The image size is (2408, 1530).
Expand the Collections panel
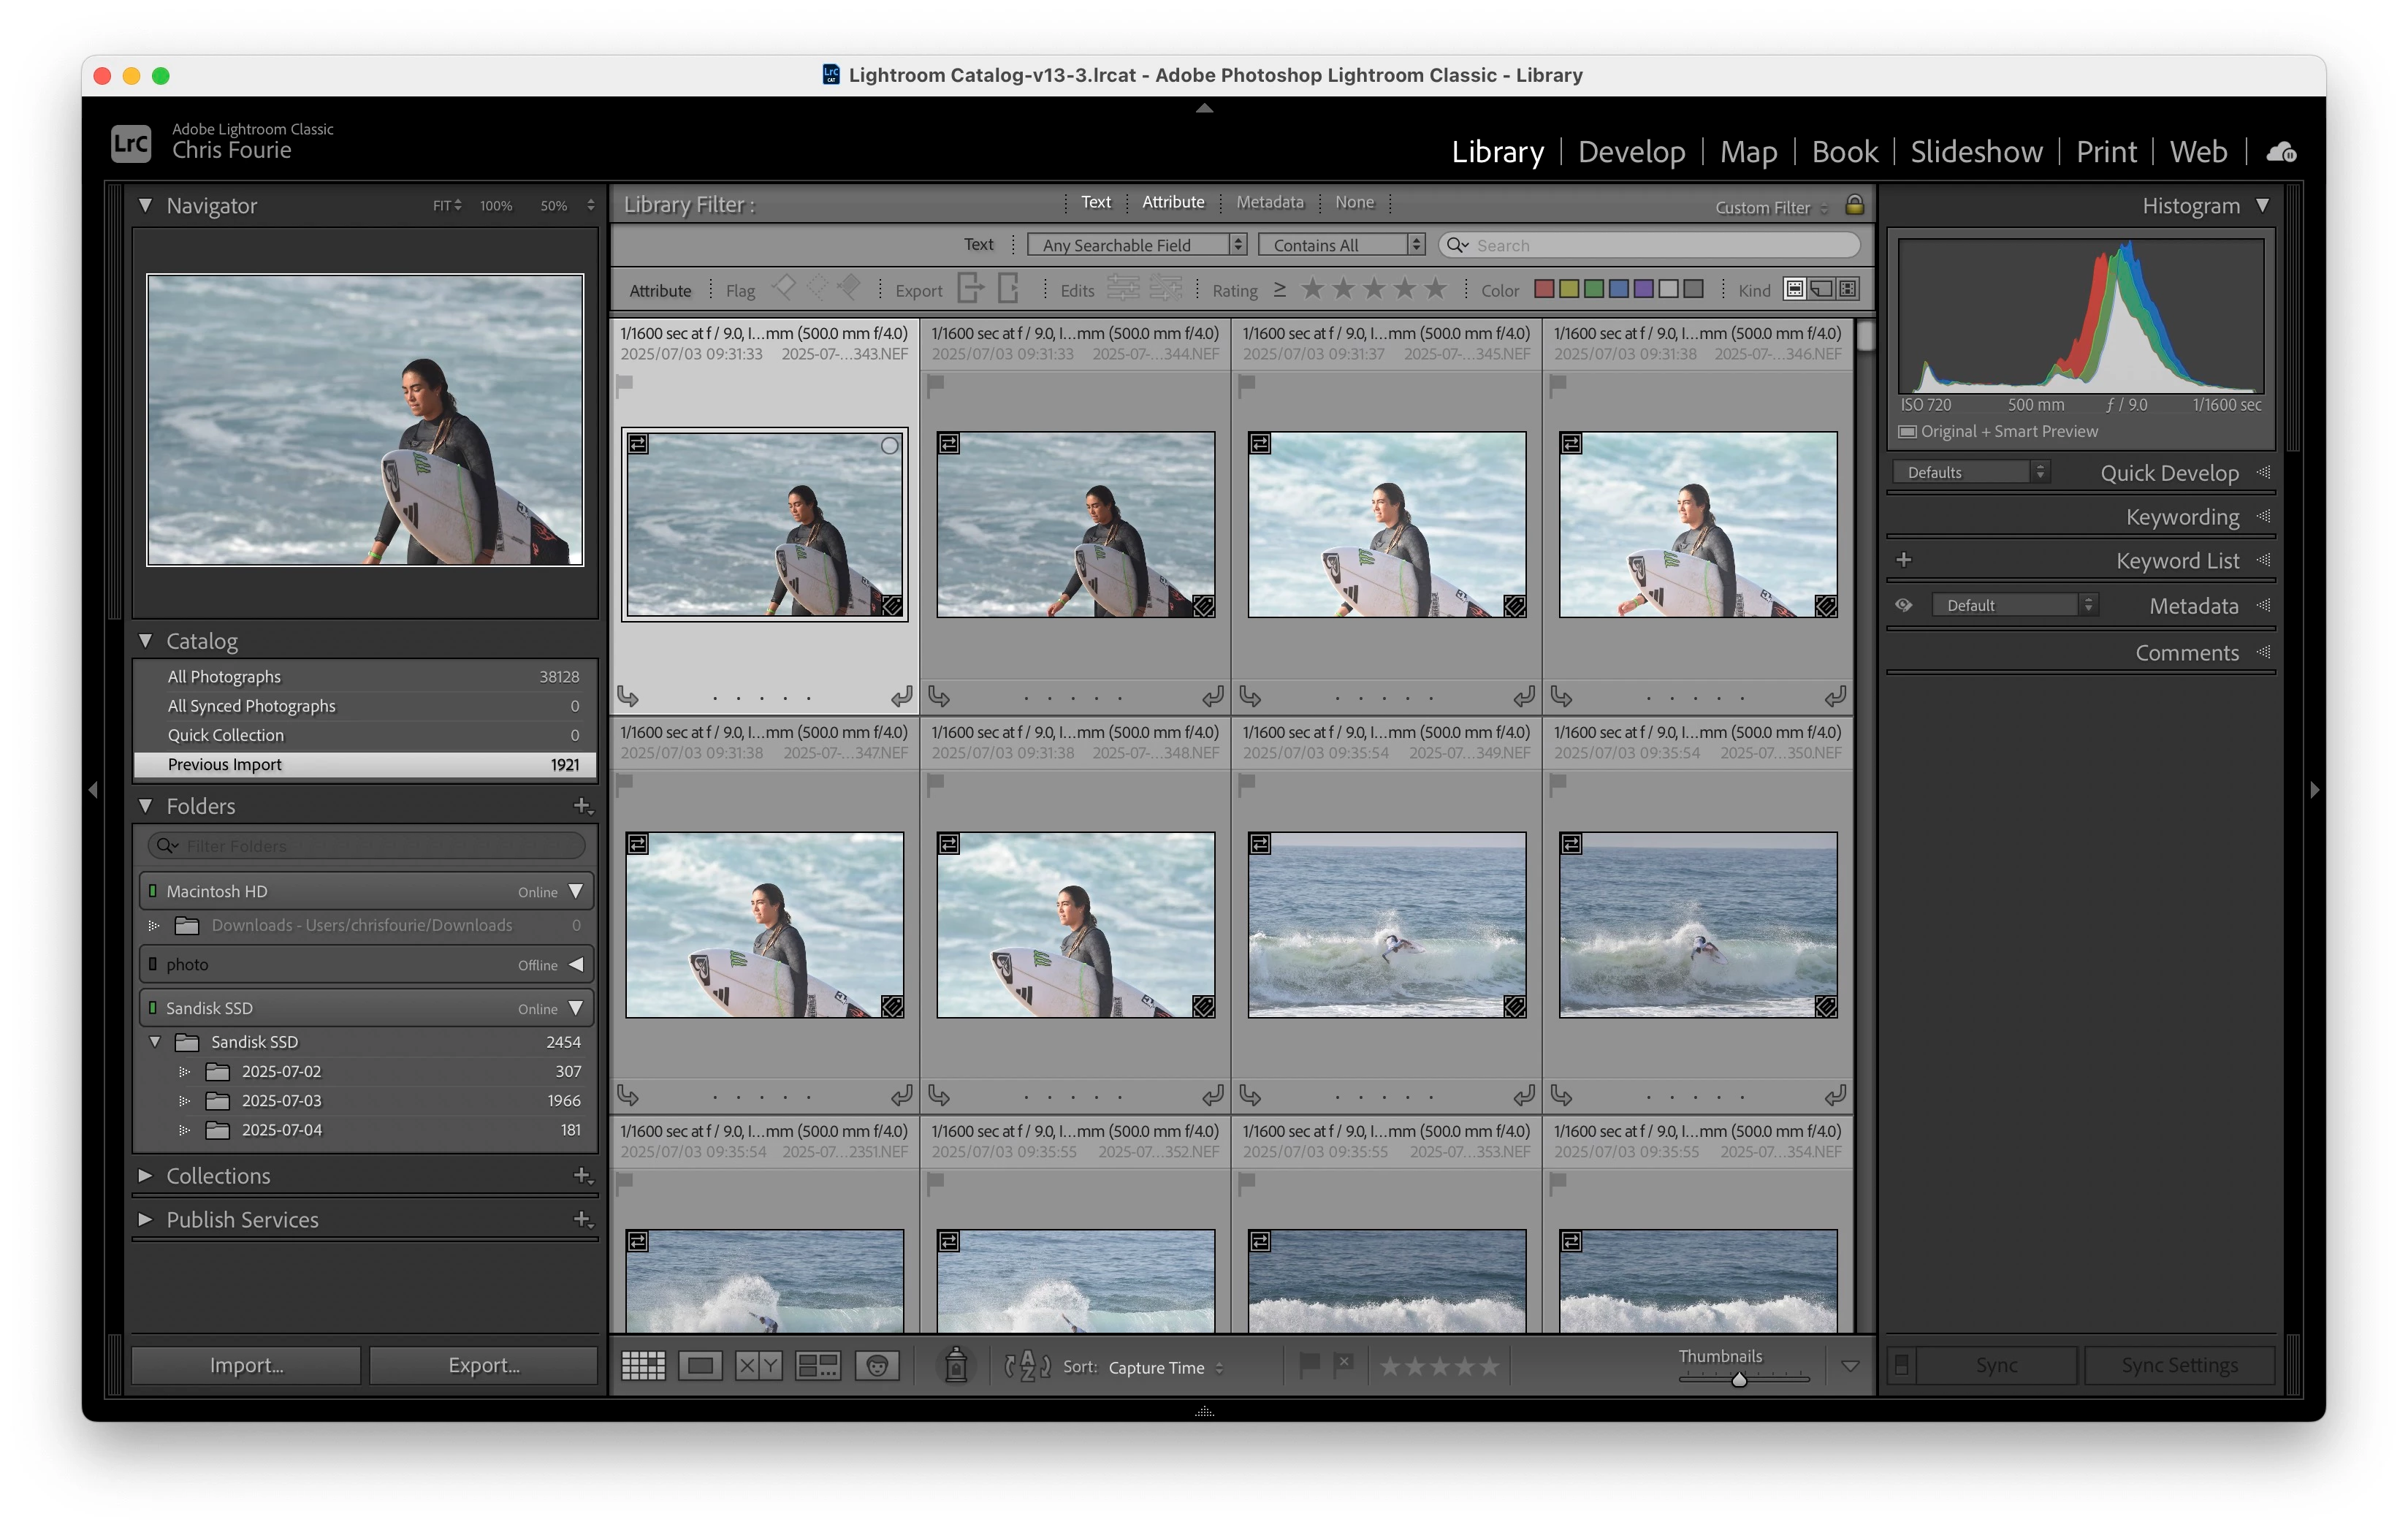(146, 1176)
